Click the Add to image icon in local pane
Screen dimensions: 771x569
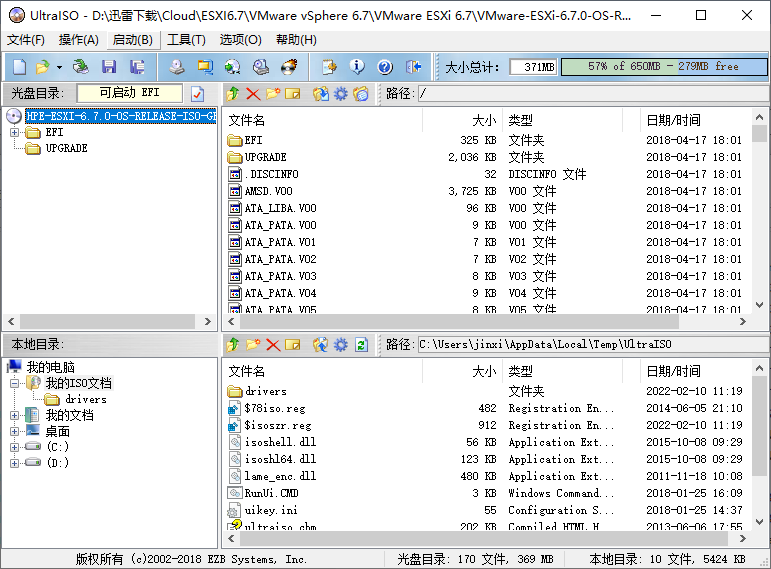click(x=321, y=345)
